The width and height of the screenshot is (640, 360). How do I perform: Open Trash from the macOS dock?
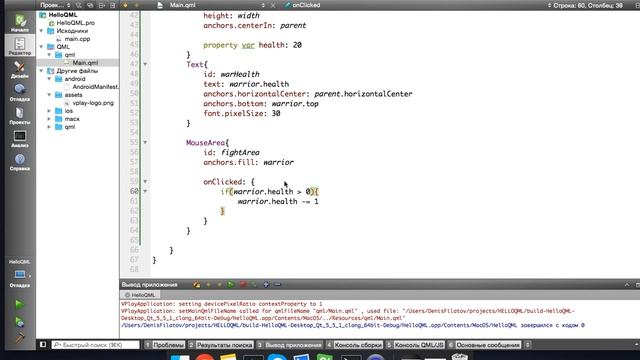coord(460,357)
